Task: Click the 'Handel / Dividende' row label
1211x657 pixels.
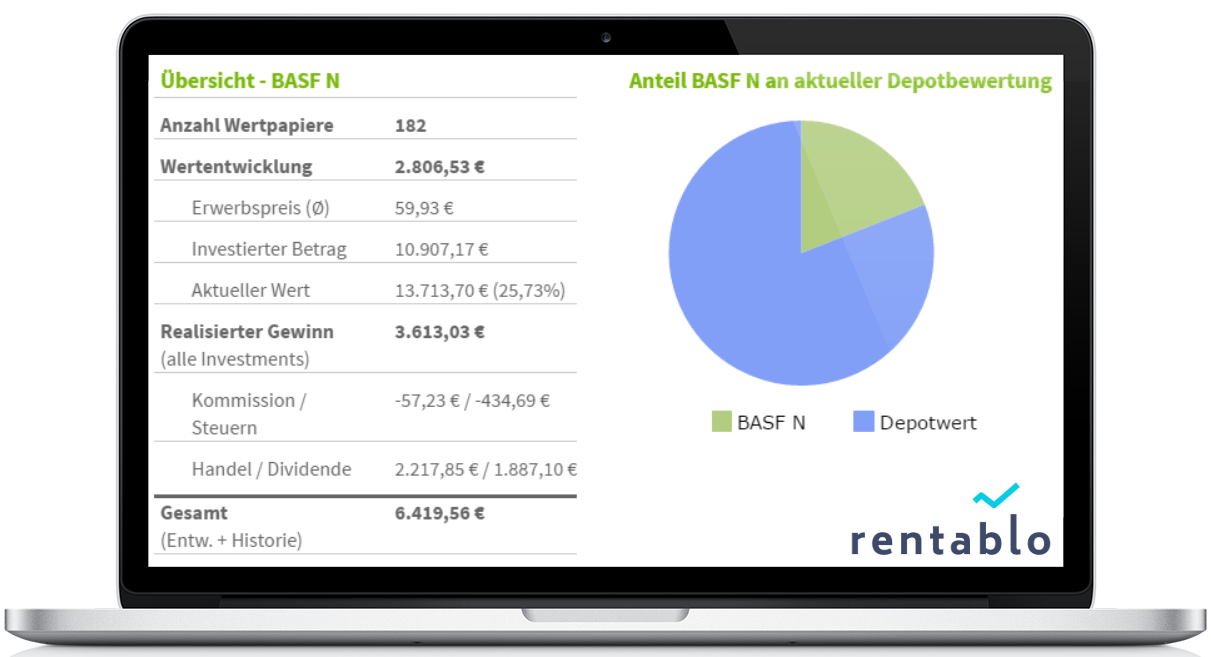Action: pyautogui.click(x=271, y=469)
